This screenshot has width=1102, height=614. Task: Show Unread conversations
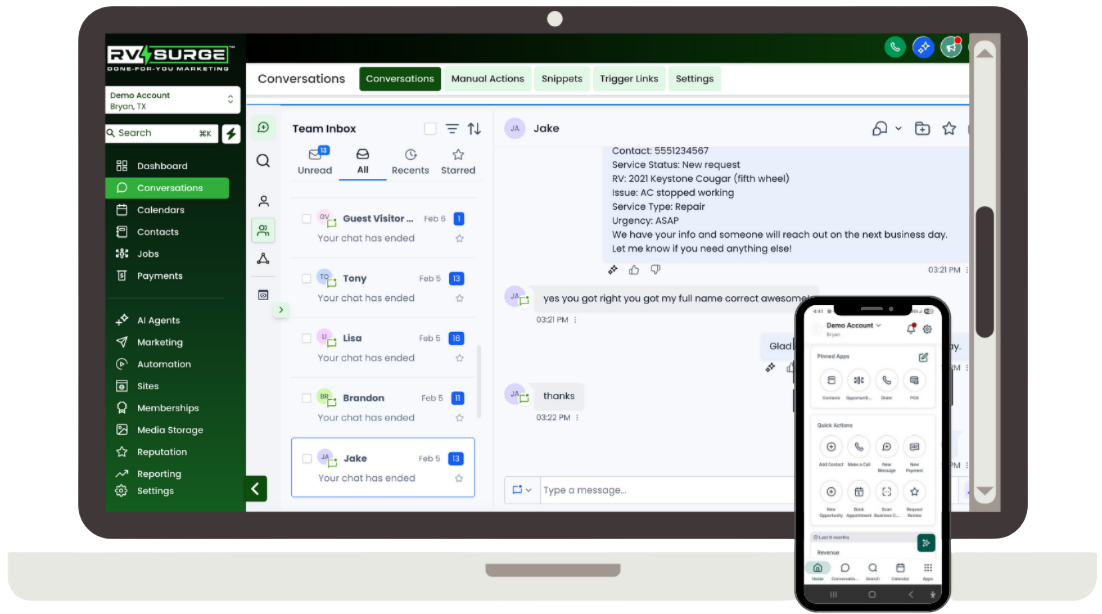click(x=315, y=162)
